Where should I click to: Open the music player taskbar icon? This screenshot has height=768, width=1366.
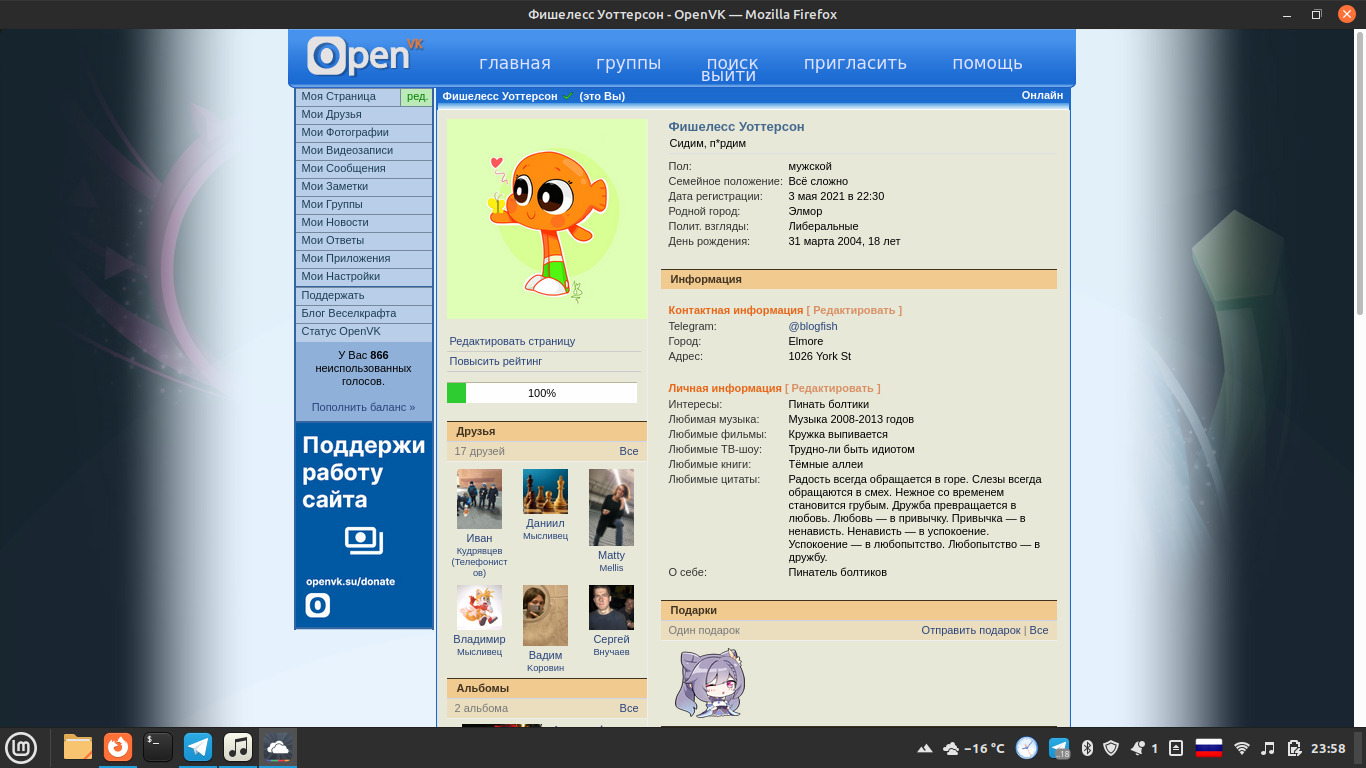click(238, 747)
